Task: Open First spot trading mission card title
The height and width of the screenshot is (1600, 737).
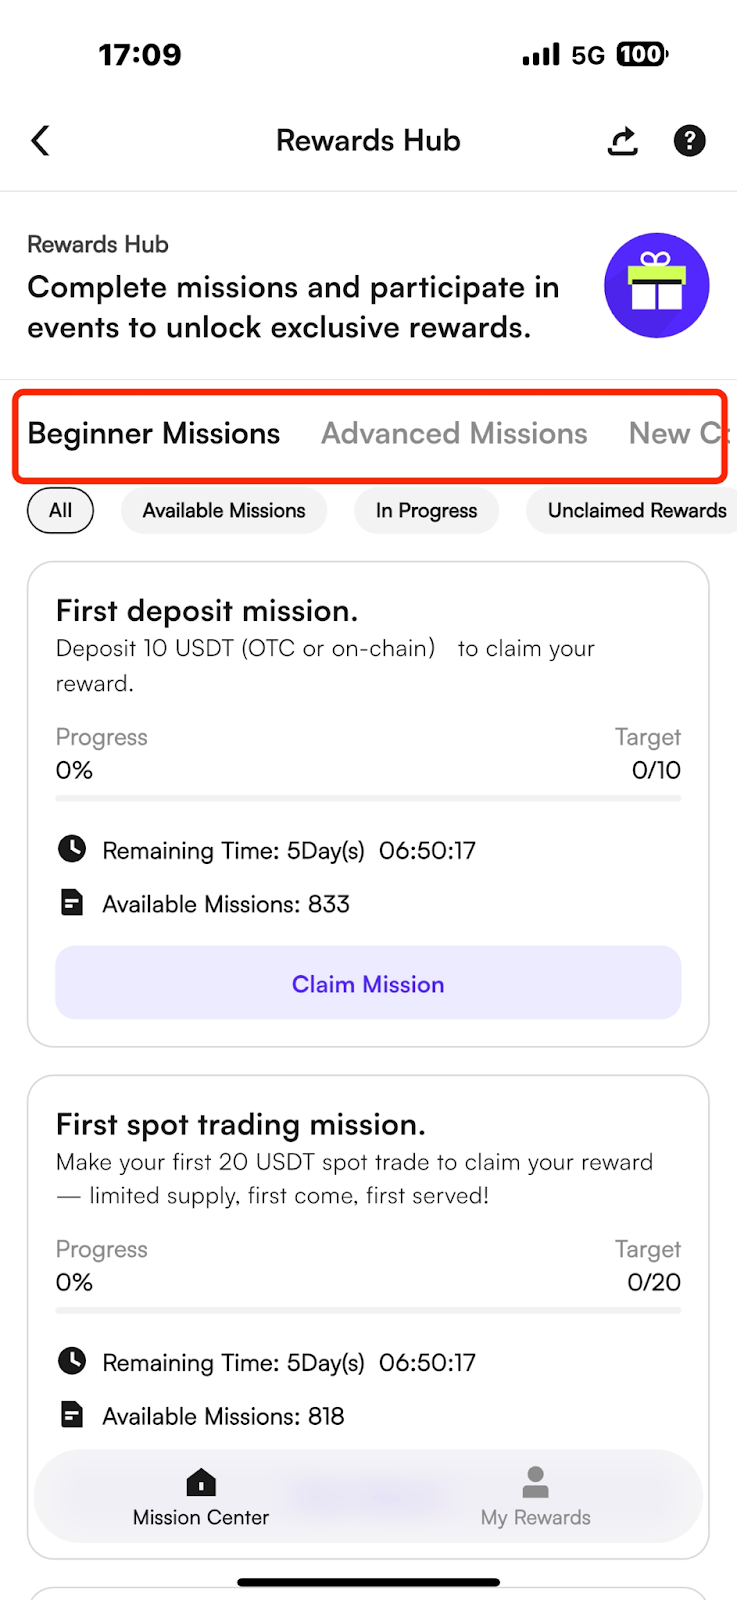Action: [241, 1124]
